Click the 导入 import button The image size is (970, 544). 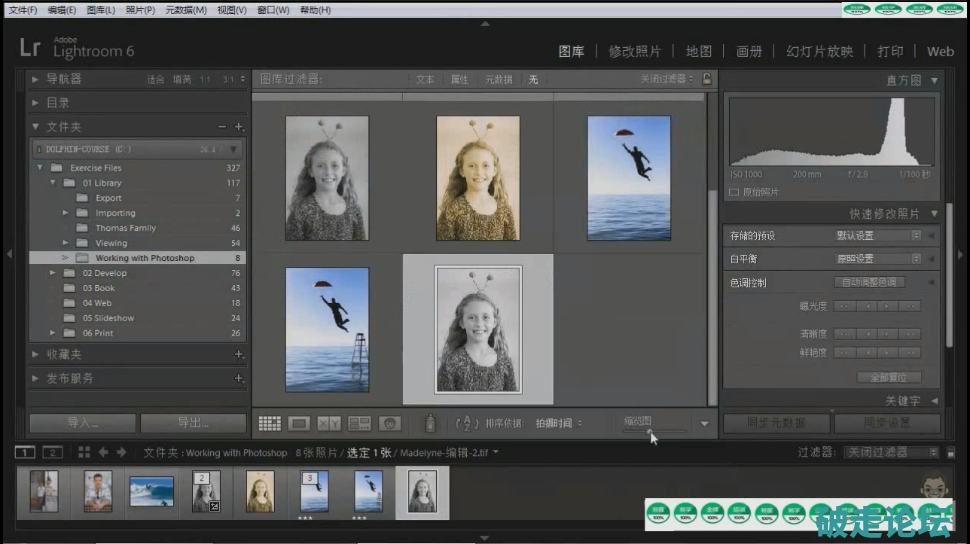[x=82, y=422]
